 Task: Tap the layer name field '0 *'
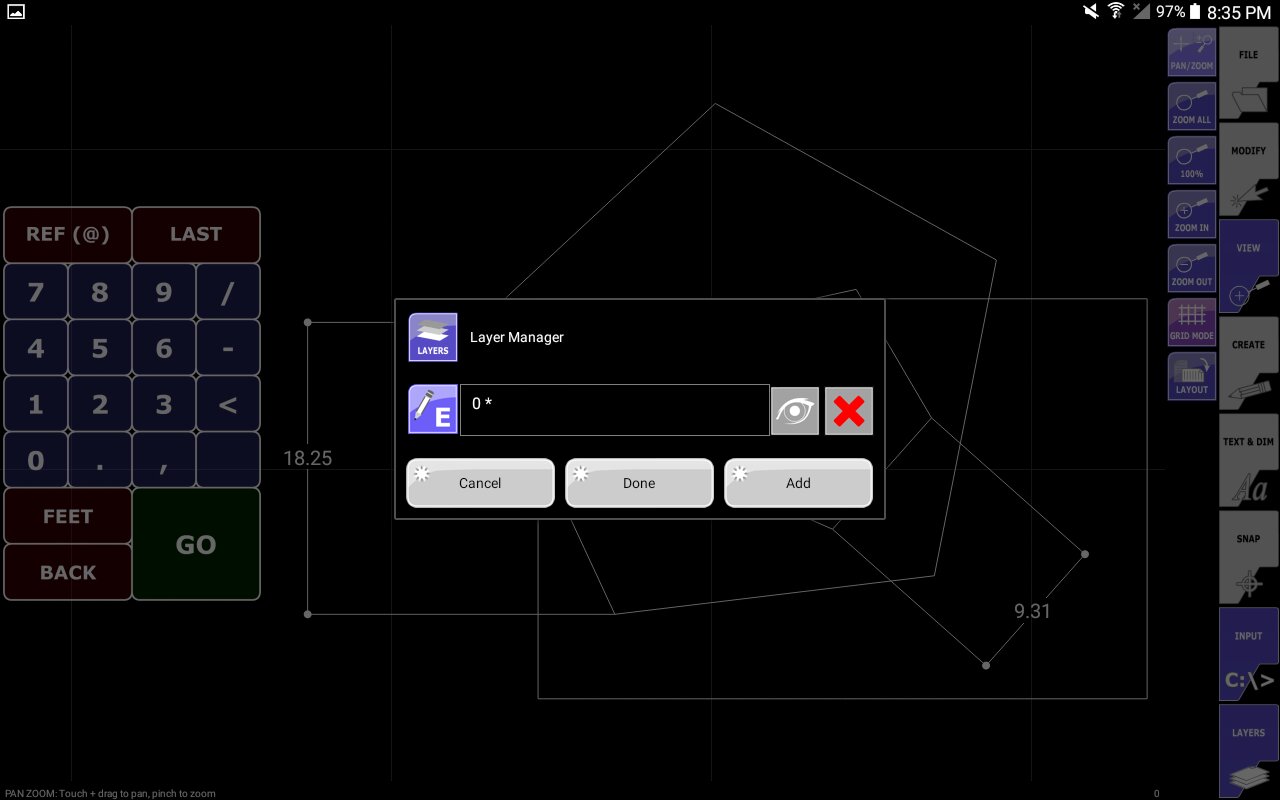coord(615,410)
